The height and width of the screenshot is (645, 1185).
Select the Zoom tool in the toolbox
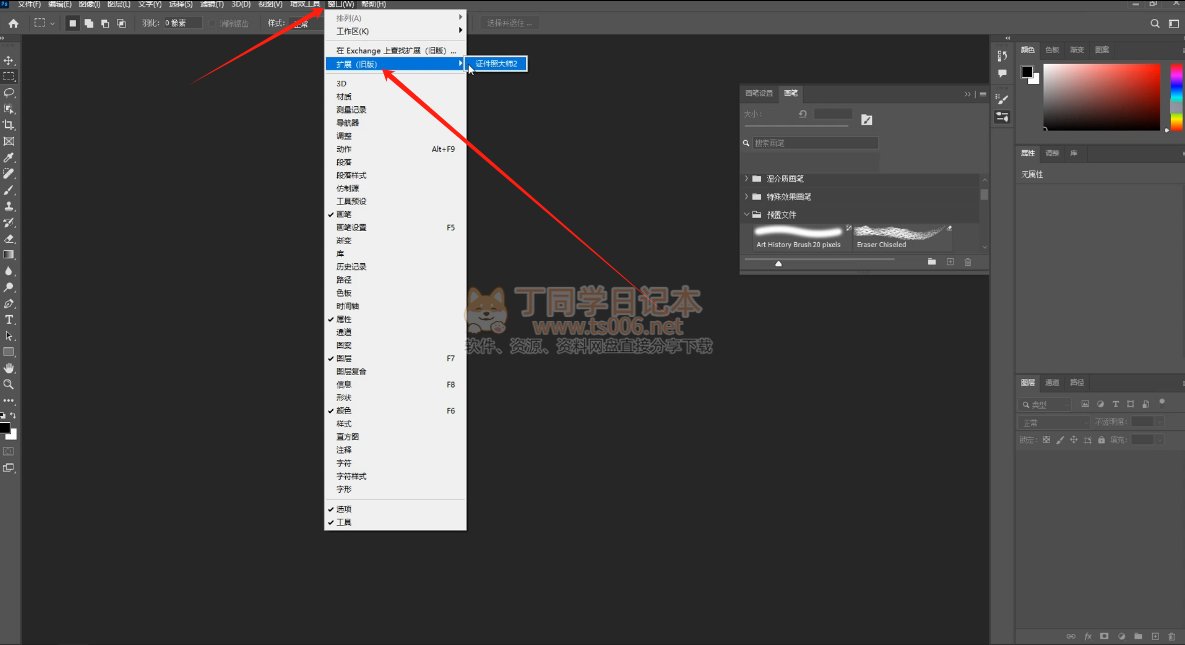pyautogui.click(x=9, y=384)
